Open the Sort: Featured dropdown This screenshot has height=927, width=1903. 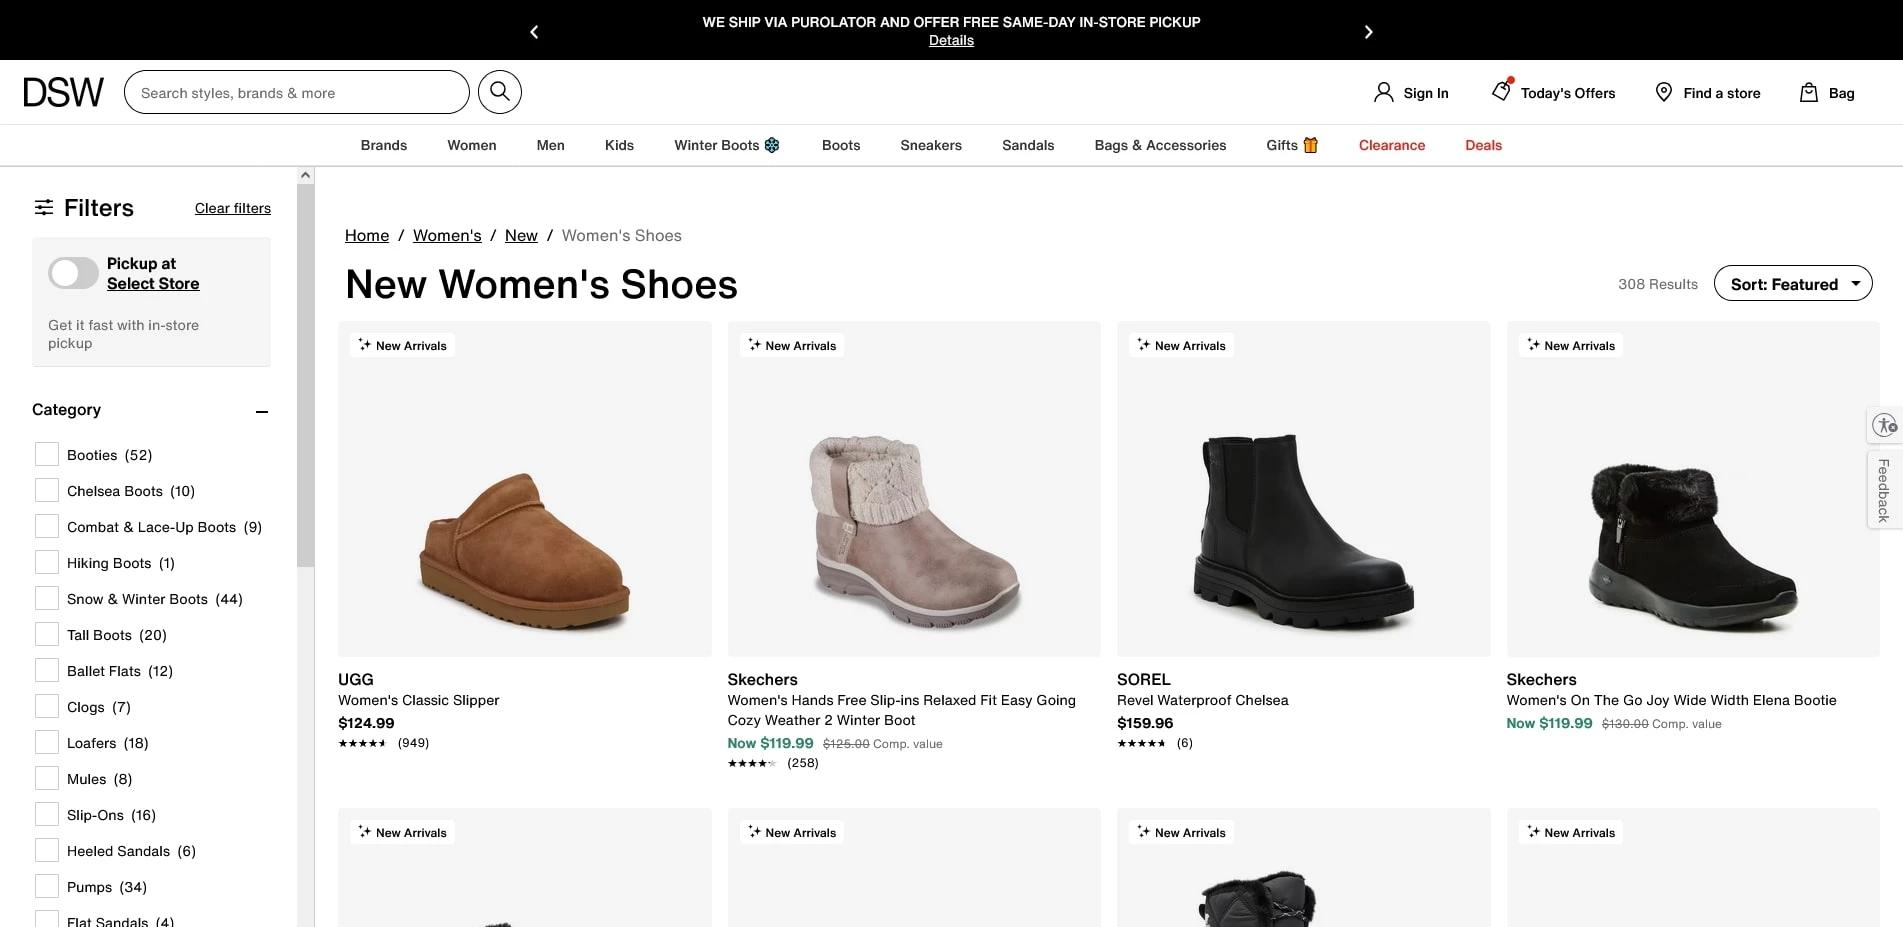(x=1792, y=283)
